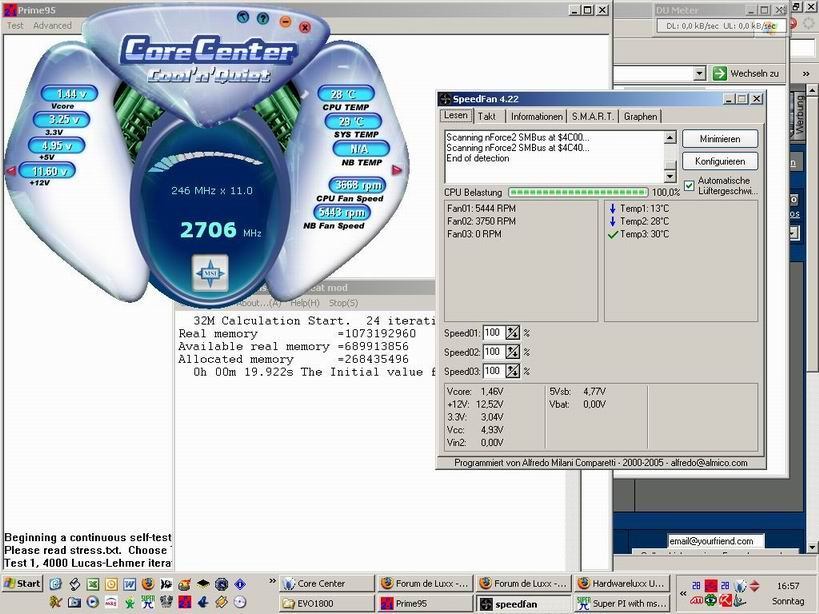819x614 pixels.
Task: Expand hidden tray icons with the chevron
Action: click(683, 593)
